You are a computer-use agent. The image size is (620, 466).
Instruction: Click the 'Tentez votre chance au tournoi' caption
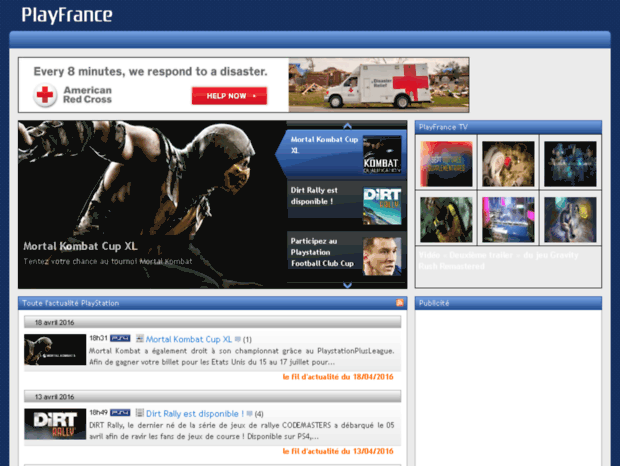tap(108, 261)
